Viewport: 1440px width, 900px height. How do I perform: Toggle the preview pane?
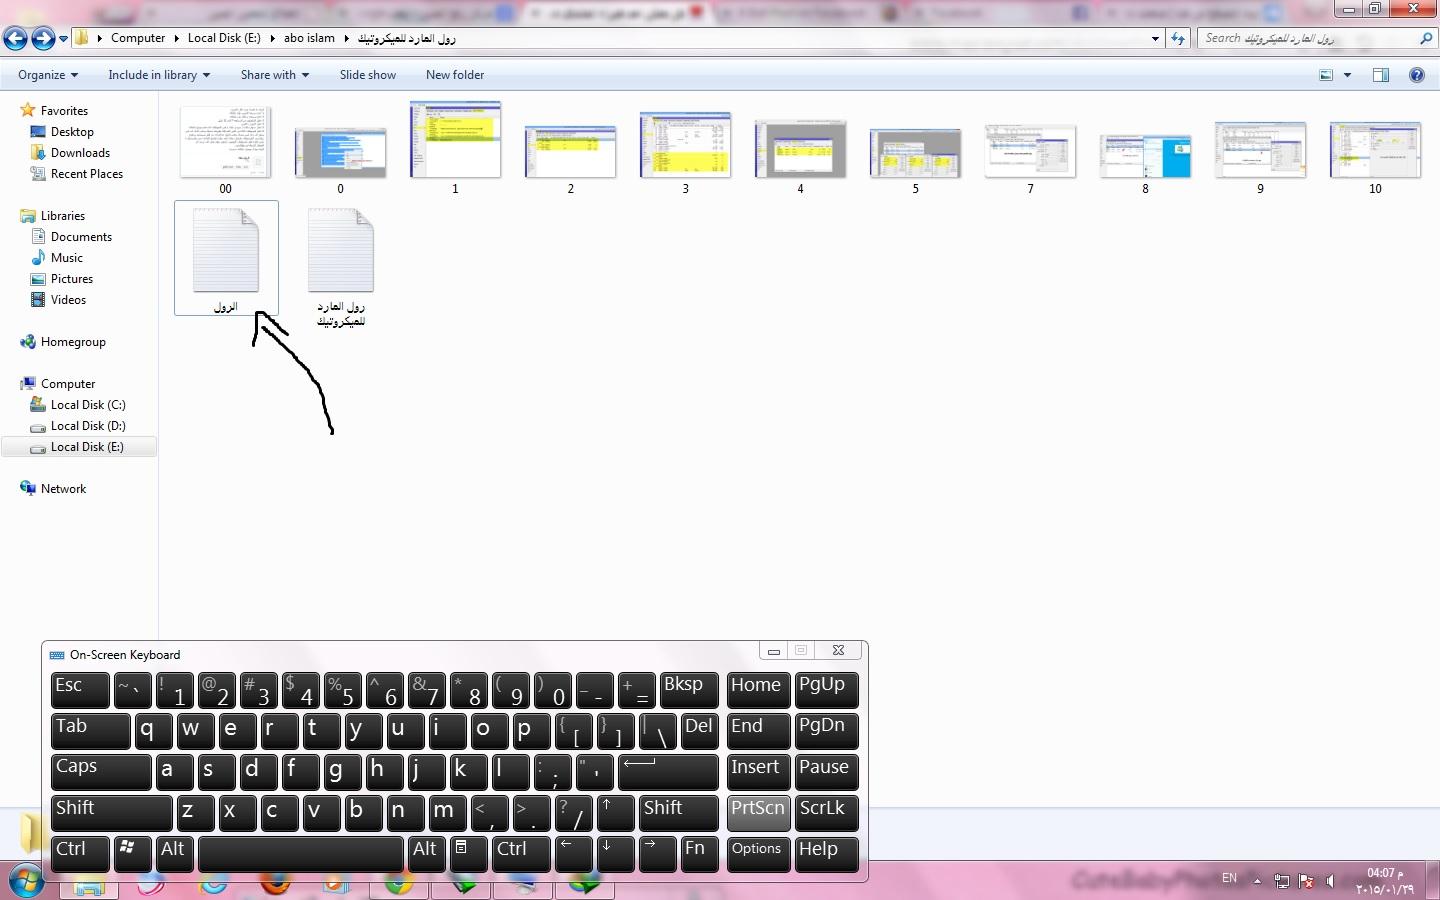(1381, 75)
